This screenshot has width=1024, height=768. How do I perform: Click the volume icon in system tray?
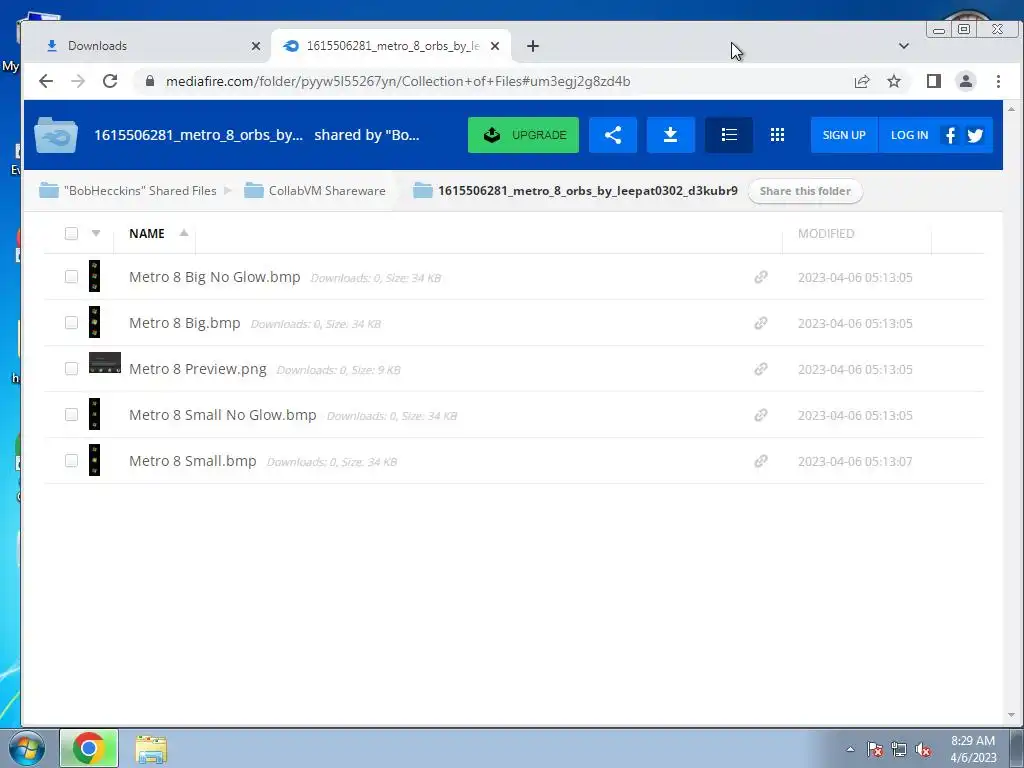point(923,750)
